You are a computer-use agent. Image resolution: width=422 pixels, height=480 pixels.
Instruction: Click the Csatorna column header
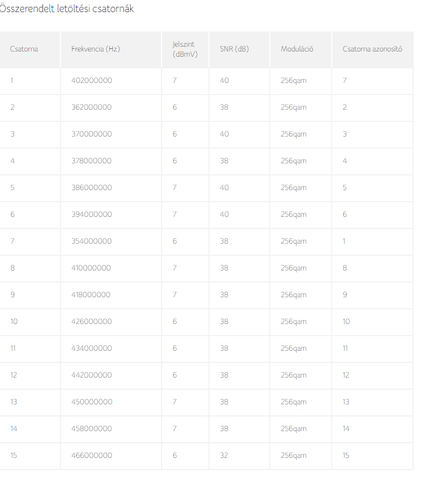24,49
